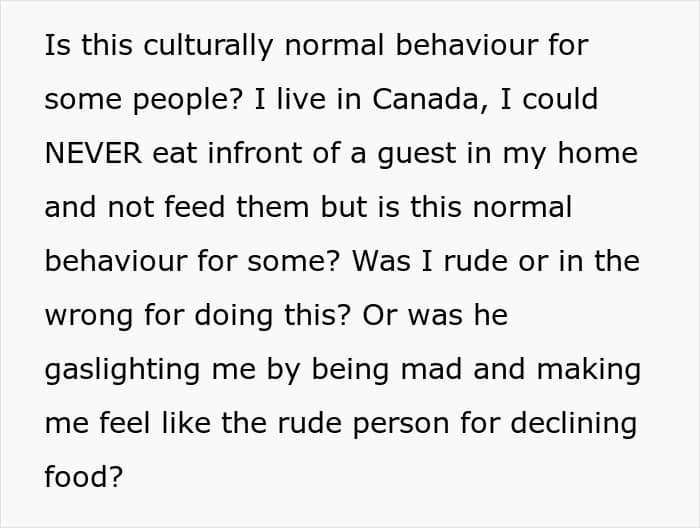
Task: Click the word "Canada" in the text
Action: (424, 100)
